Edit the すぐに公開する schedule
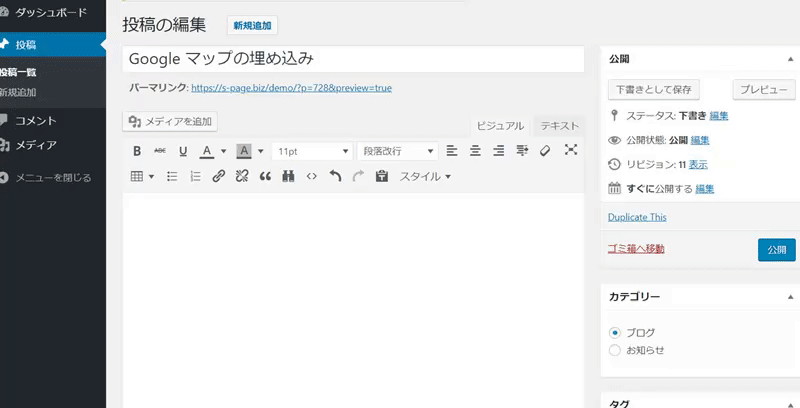The image size is (800, 408). pyautogui.click(x=705, y=189)
